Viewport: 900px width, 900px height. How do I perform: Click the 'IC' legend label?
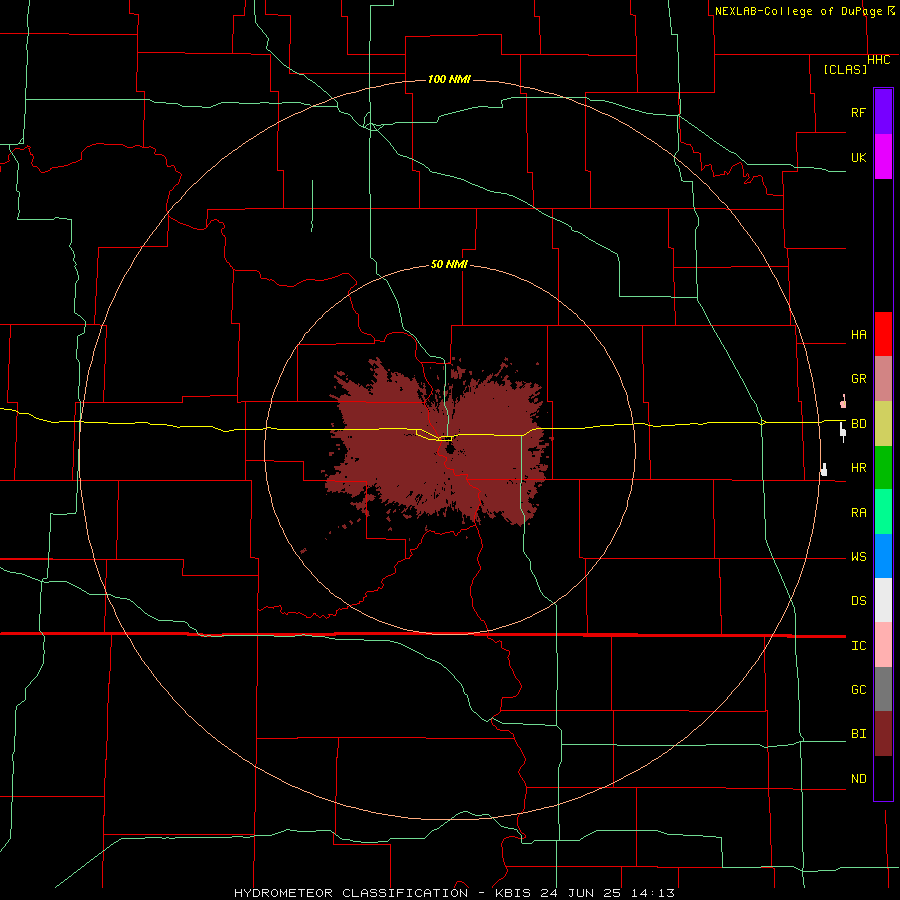coord(858,646)
